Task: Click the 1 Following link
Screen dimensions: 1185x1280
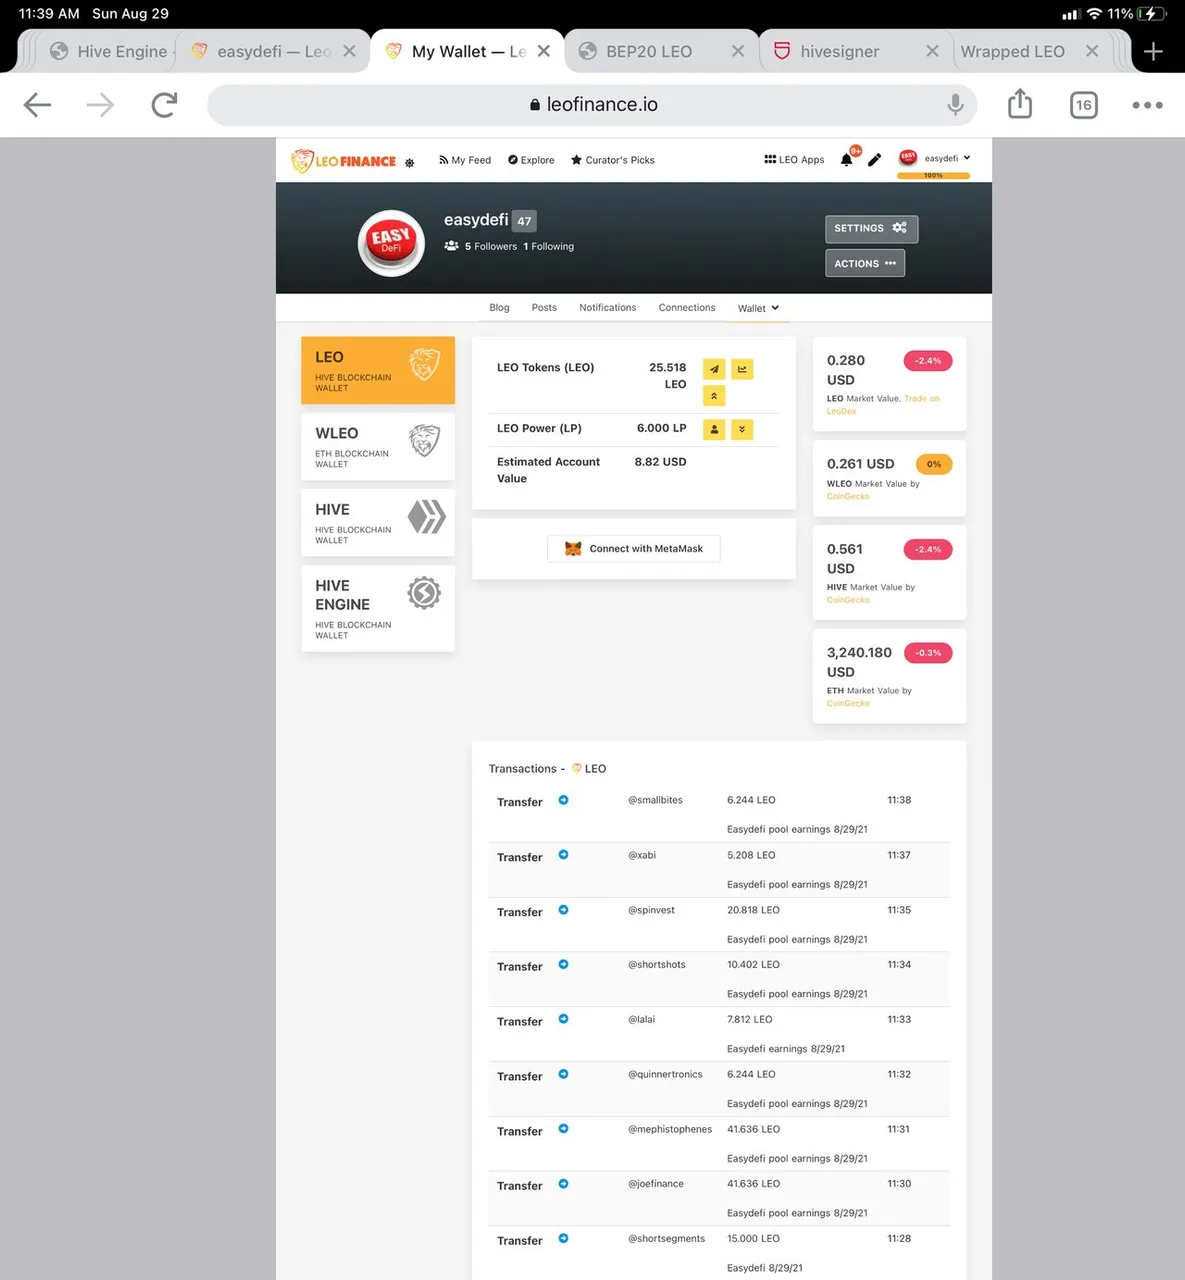Action: pos(548,247)
